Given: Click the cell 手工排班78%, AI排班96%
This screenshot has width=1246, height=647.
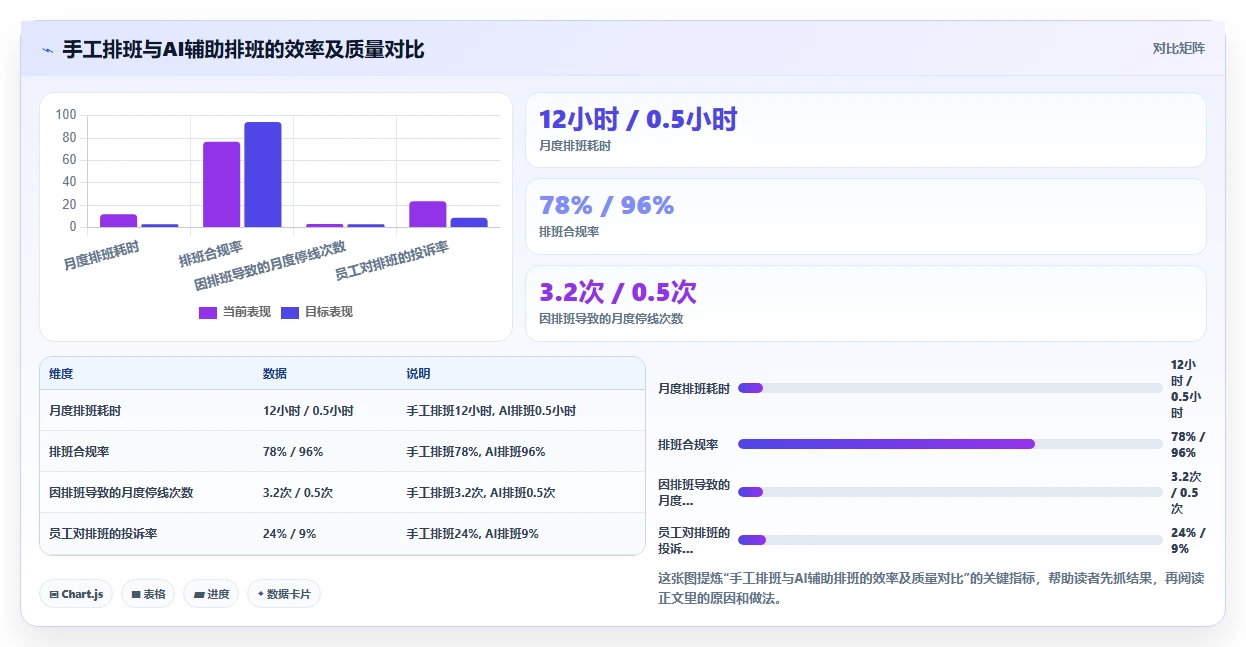Looking at the screenshot, I should (476, 452).
